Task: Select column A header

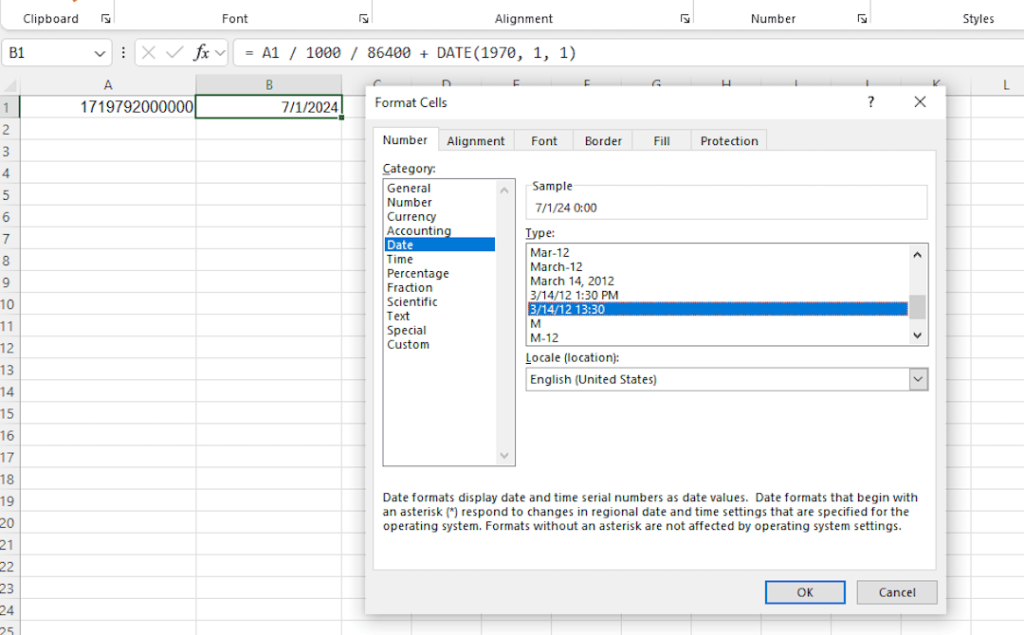Action: coord(108,85)
